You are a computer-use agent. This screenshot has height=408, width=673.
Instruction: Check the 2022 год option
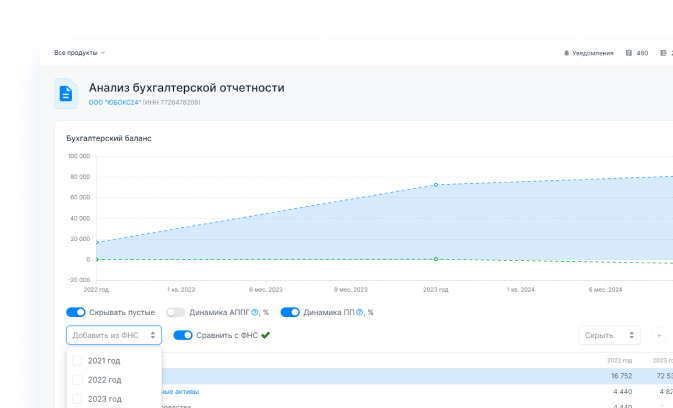tap(77, 380)
